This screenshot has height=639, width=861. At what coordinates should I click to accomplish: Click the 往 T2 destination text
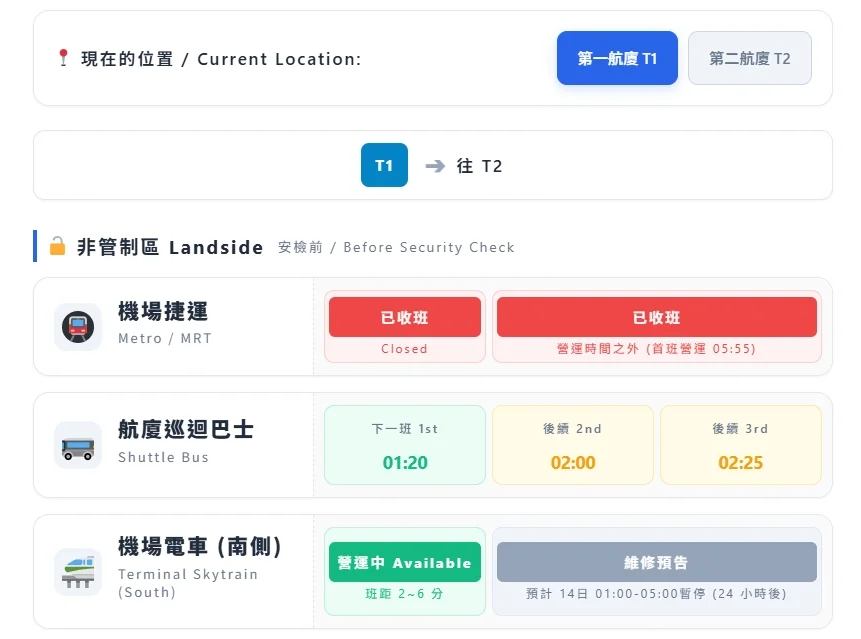479,166
